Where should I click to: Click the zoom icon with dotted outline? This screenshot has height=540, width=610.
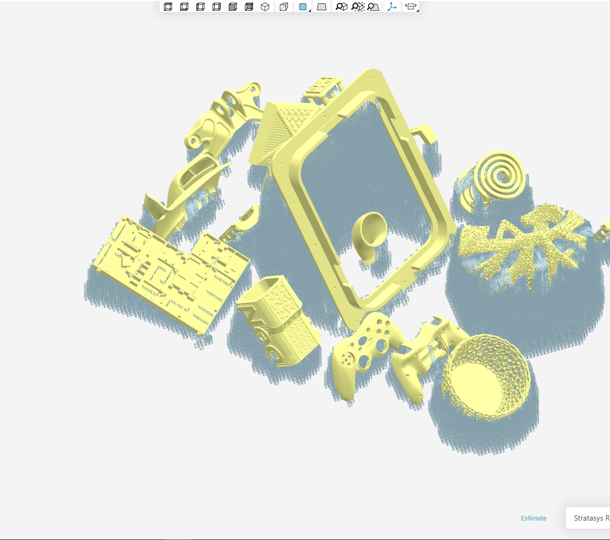[357, 7]
